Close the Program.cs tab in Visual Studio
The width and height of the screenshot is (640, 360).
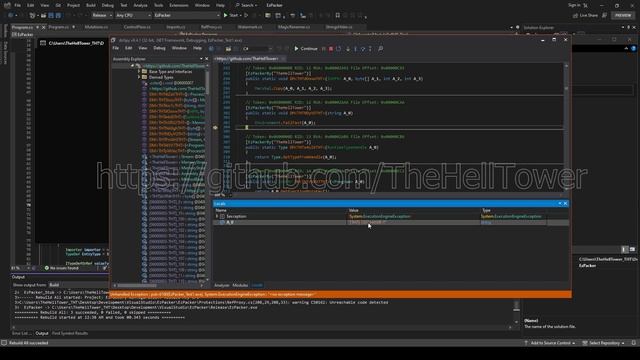[x=44, y=27]
